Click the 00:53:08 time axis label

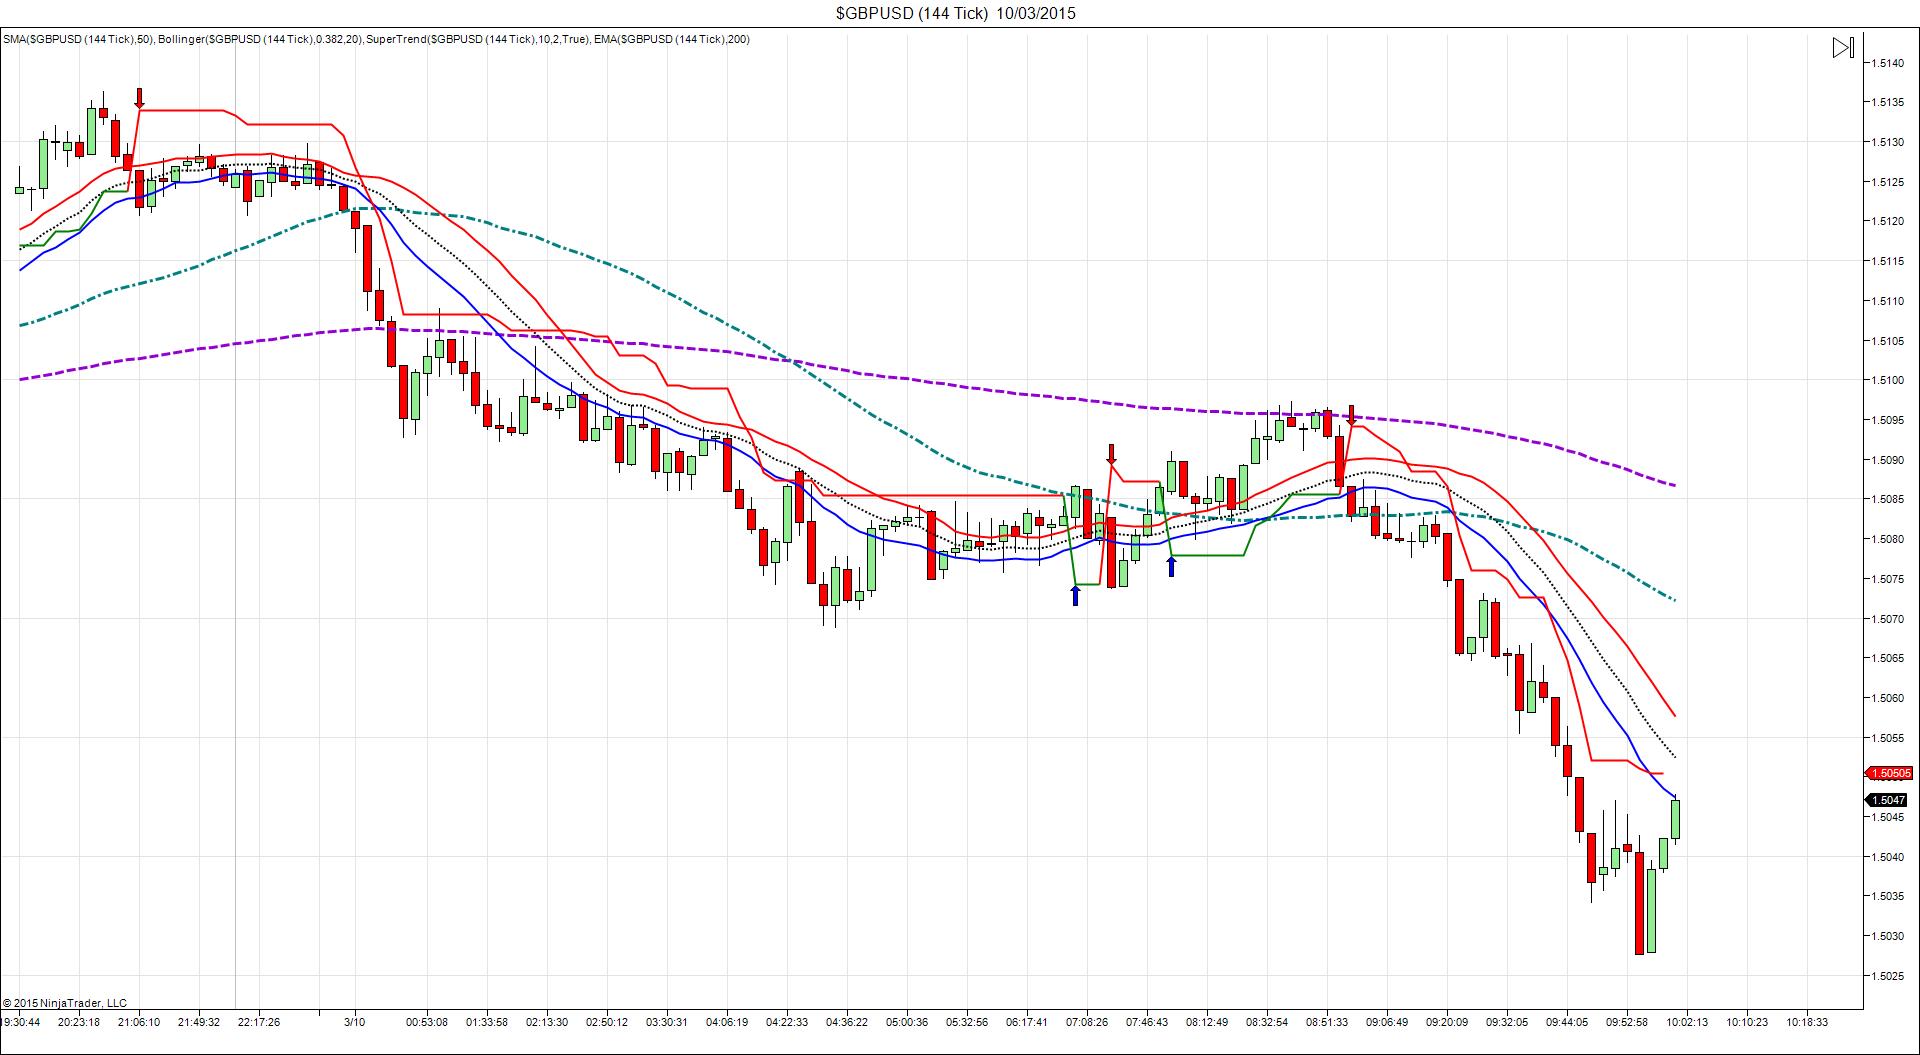coord(427,1022)
